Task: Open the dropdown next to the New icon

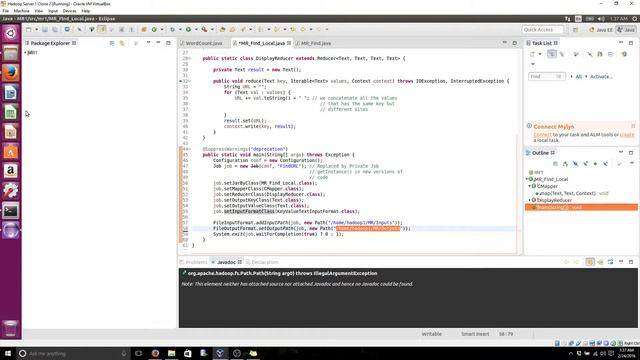Action: pyautogui.click(x=36, y=29)
